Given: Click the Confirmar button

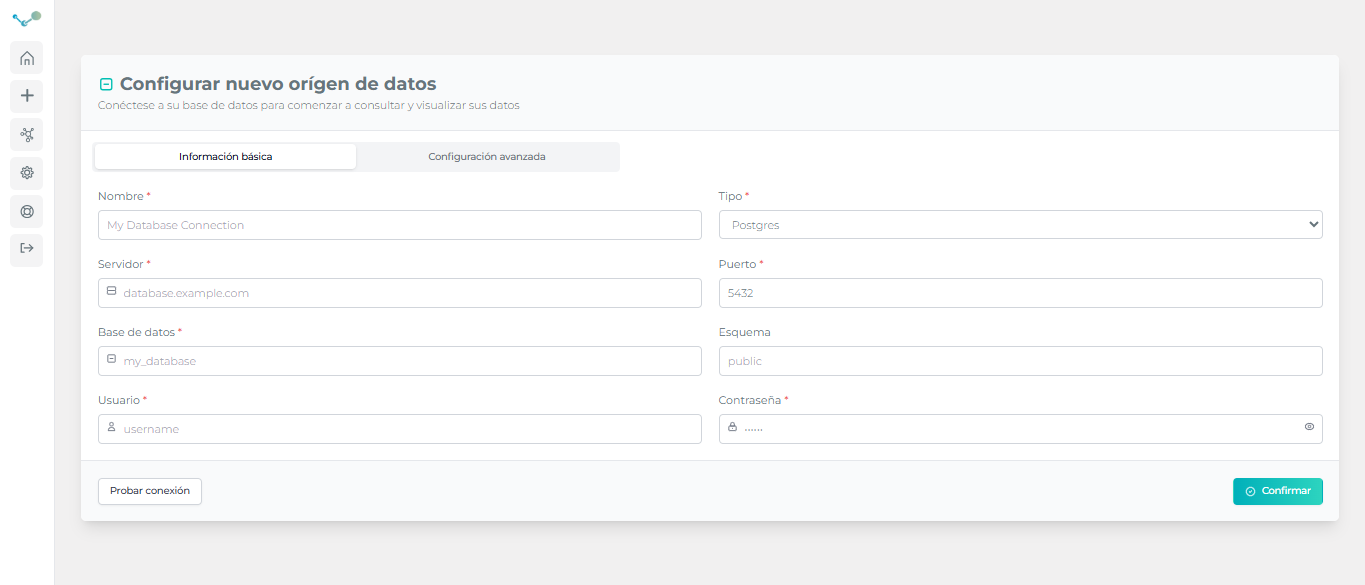Looking at the screenshot, I should [1277, 491].
